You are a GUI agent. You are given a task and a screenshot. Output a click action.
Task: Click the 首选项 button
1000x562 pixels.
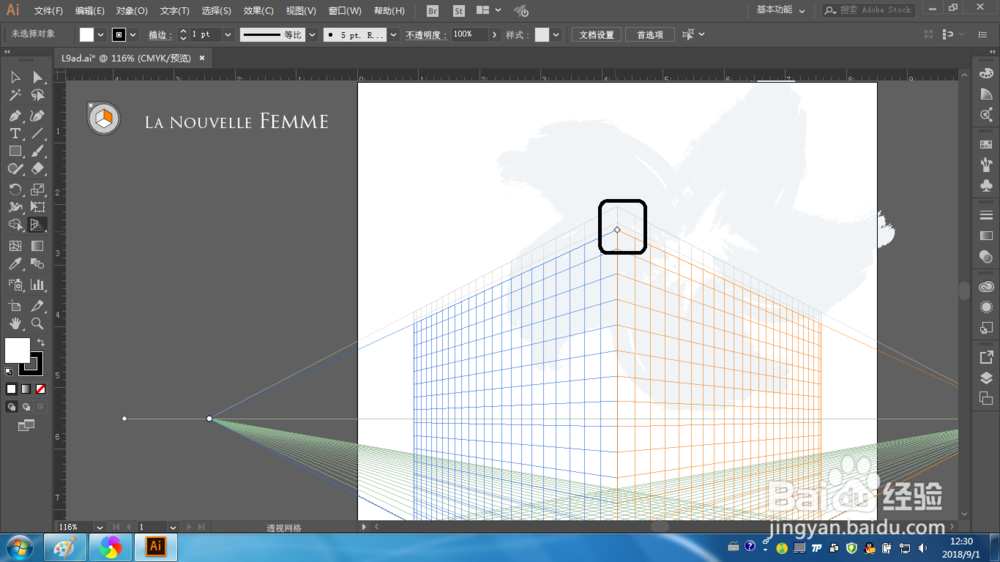pos(650,35)
